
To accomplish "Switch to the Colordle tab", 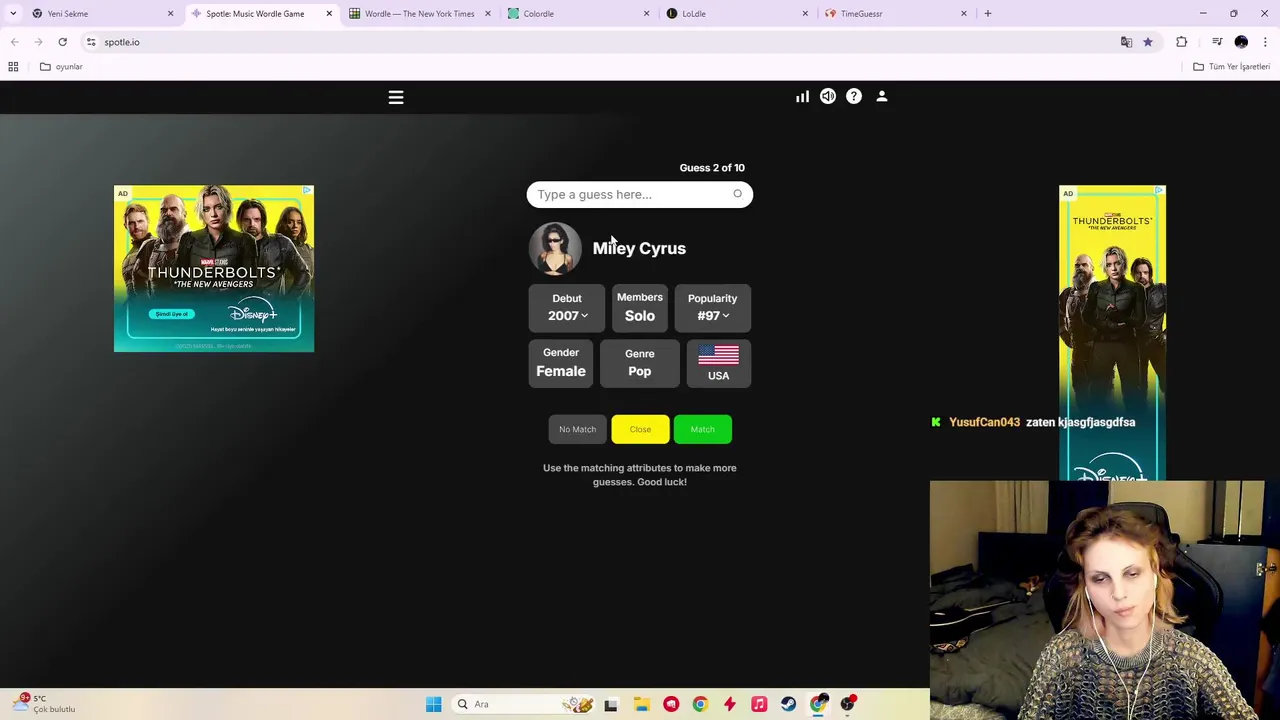I will [x=577, y=14].
